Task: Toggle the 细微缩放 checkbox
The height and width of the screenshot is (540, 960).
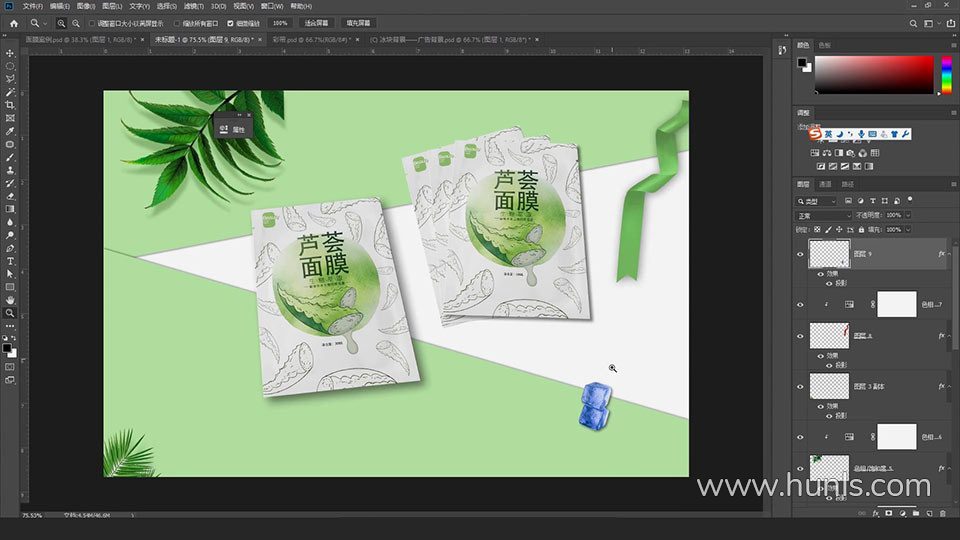Action: coord(231,22)
